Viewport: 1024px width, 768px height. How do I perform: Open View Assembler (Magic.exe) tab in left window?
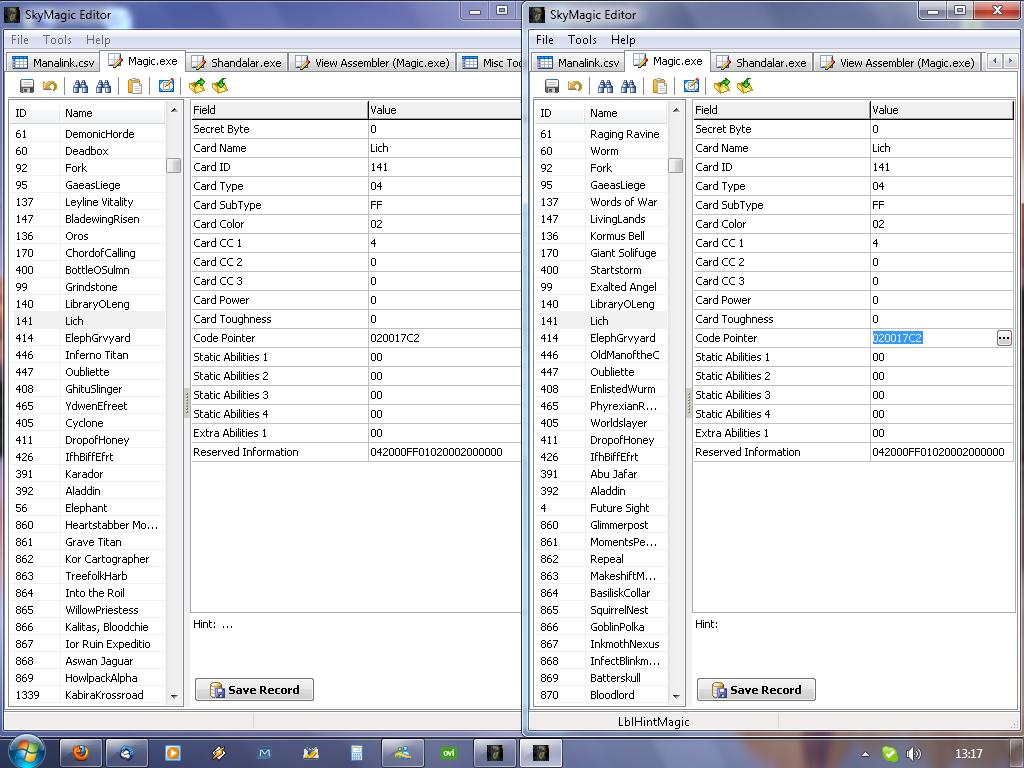pos(371,62)
